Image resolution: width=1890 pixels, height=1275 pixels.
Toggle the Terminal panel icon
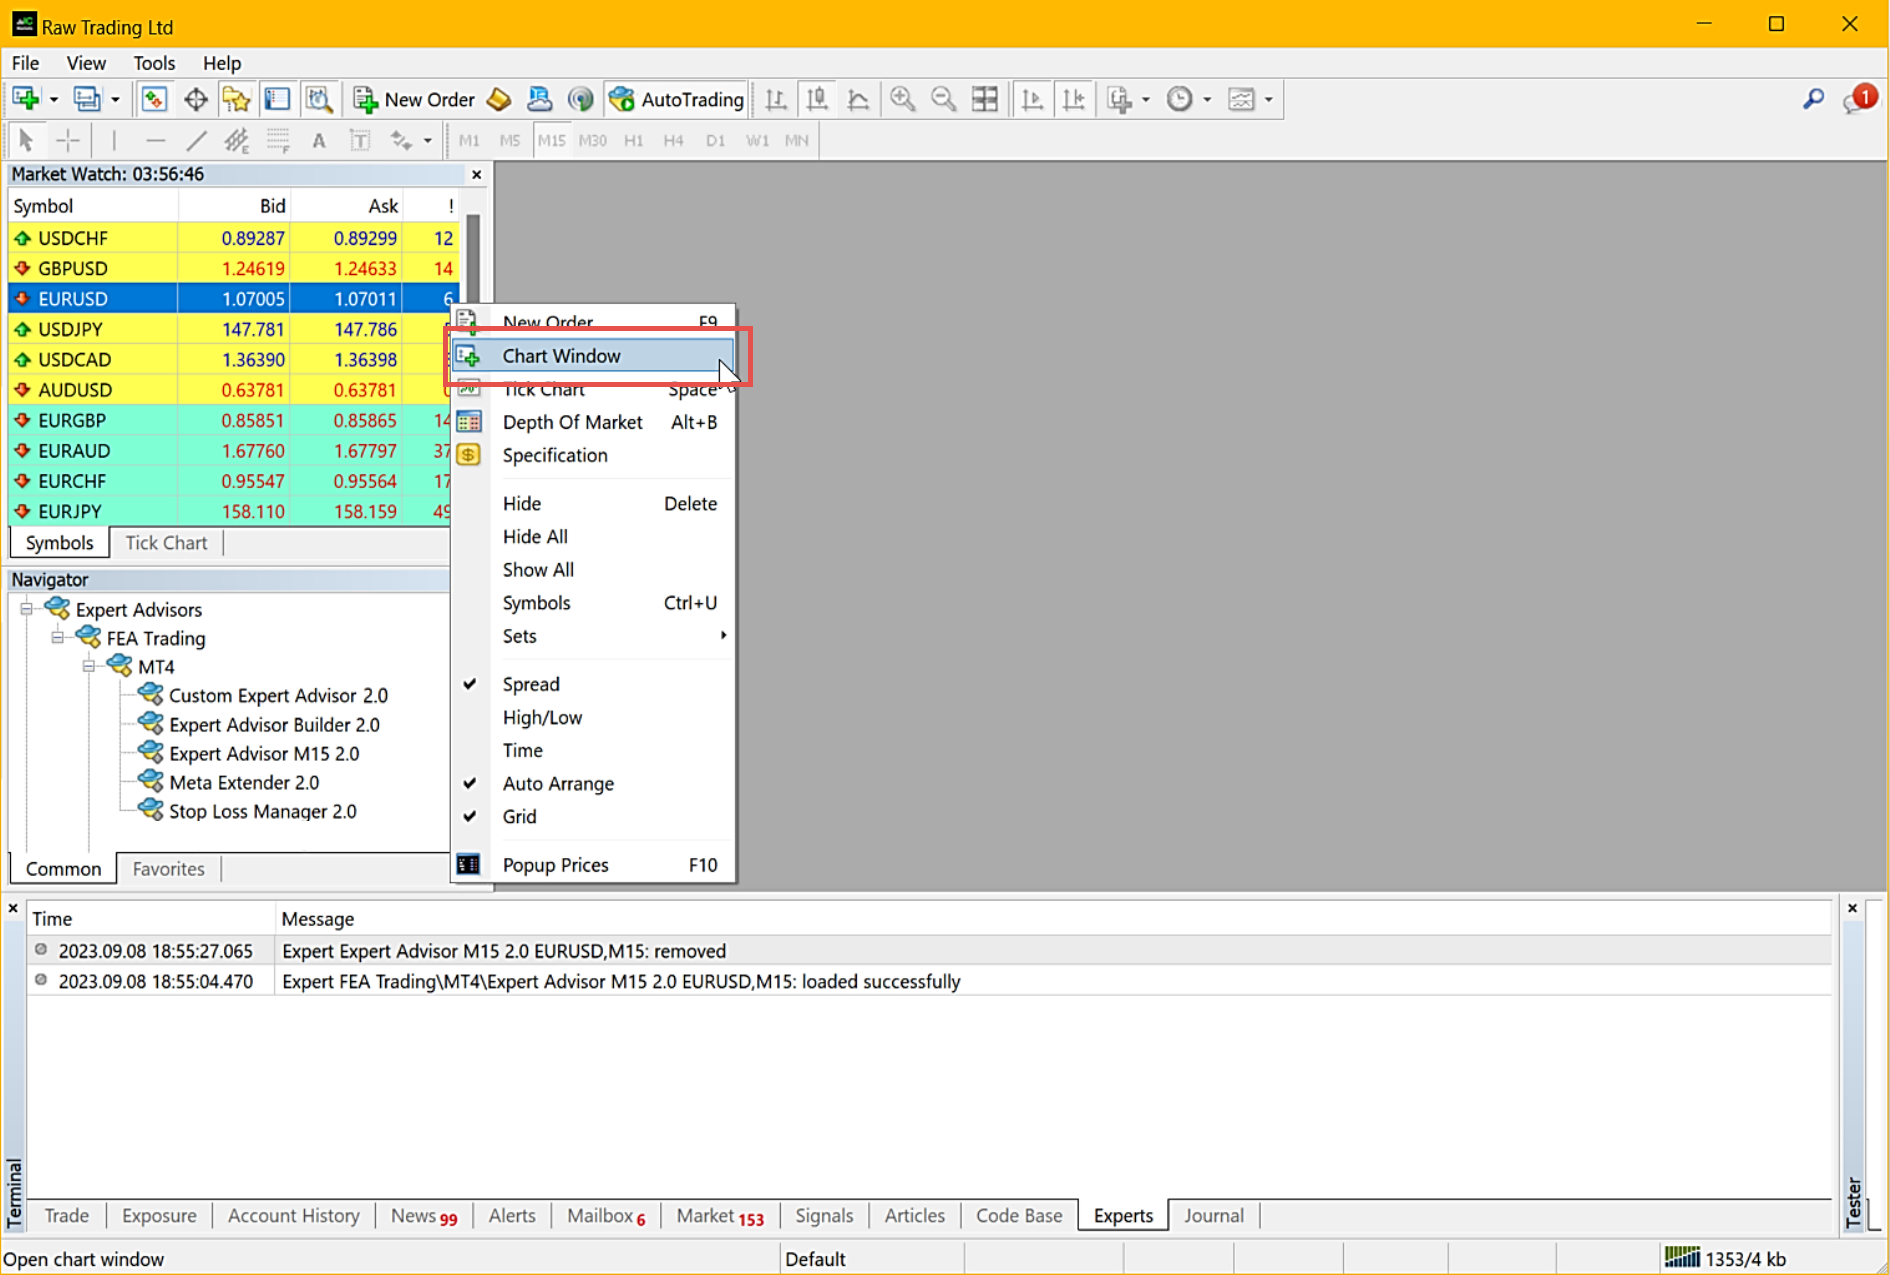(x=277, y=99)
